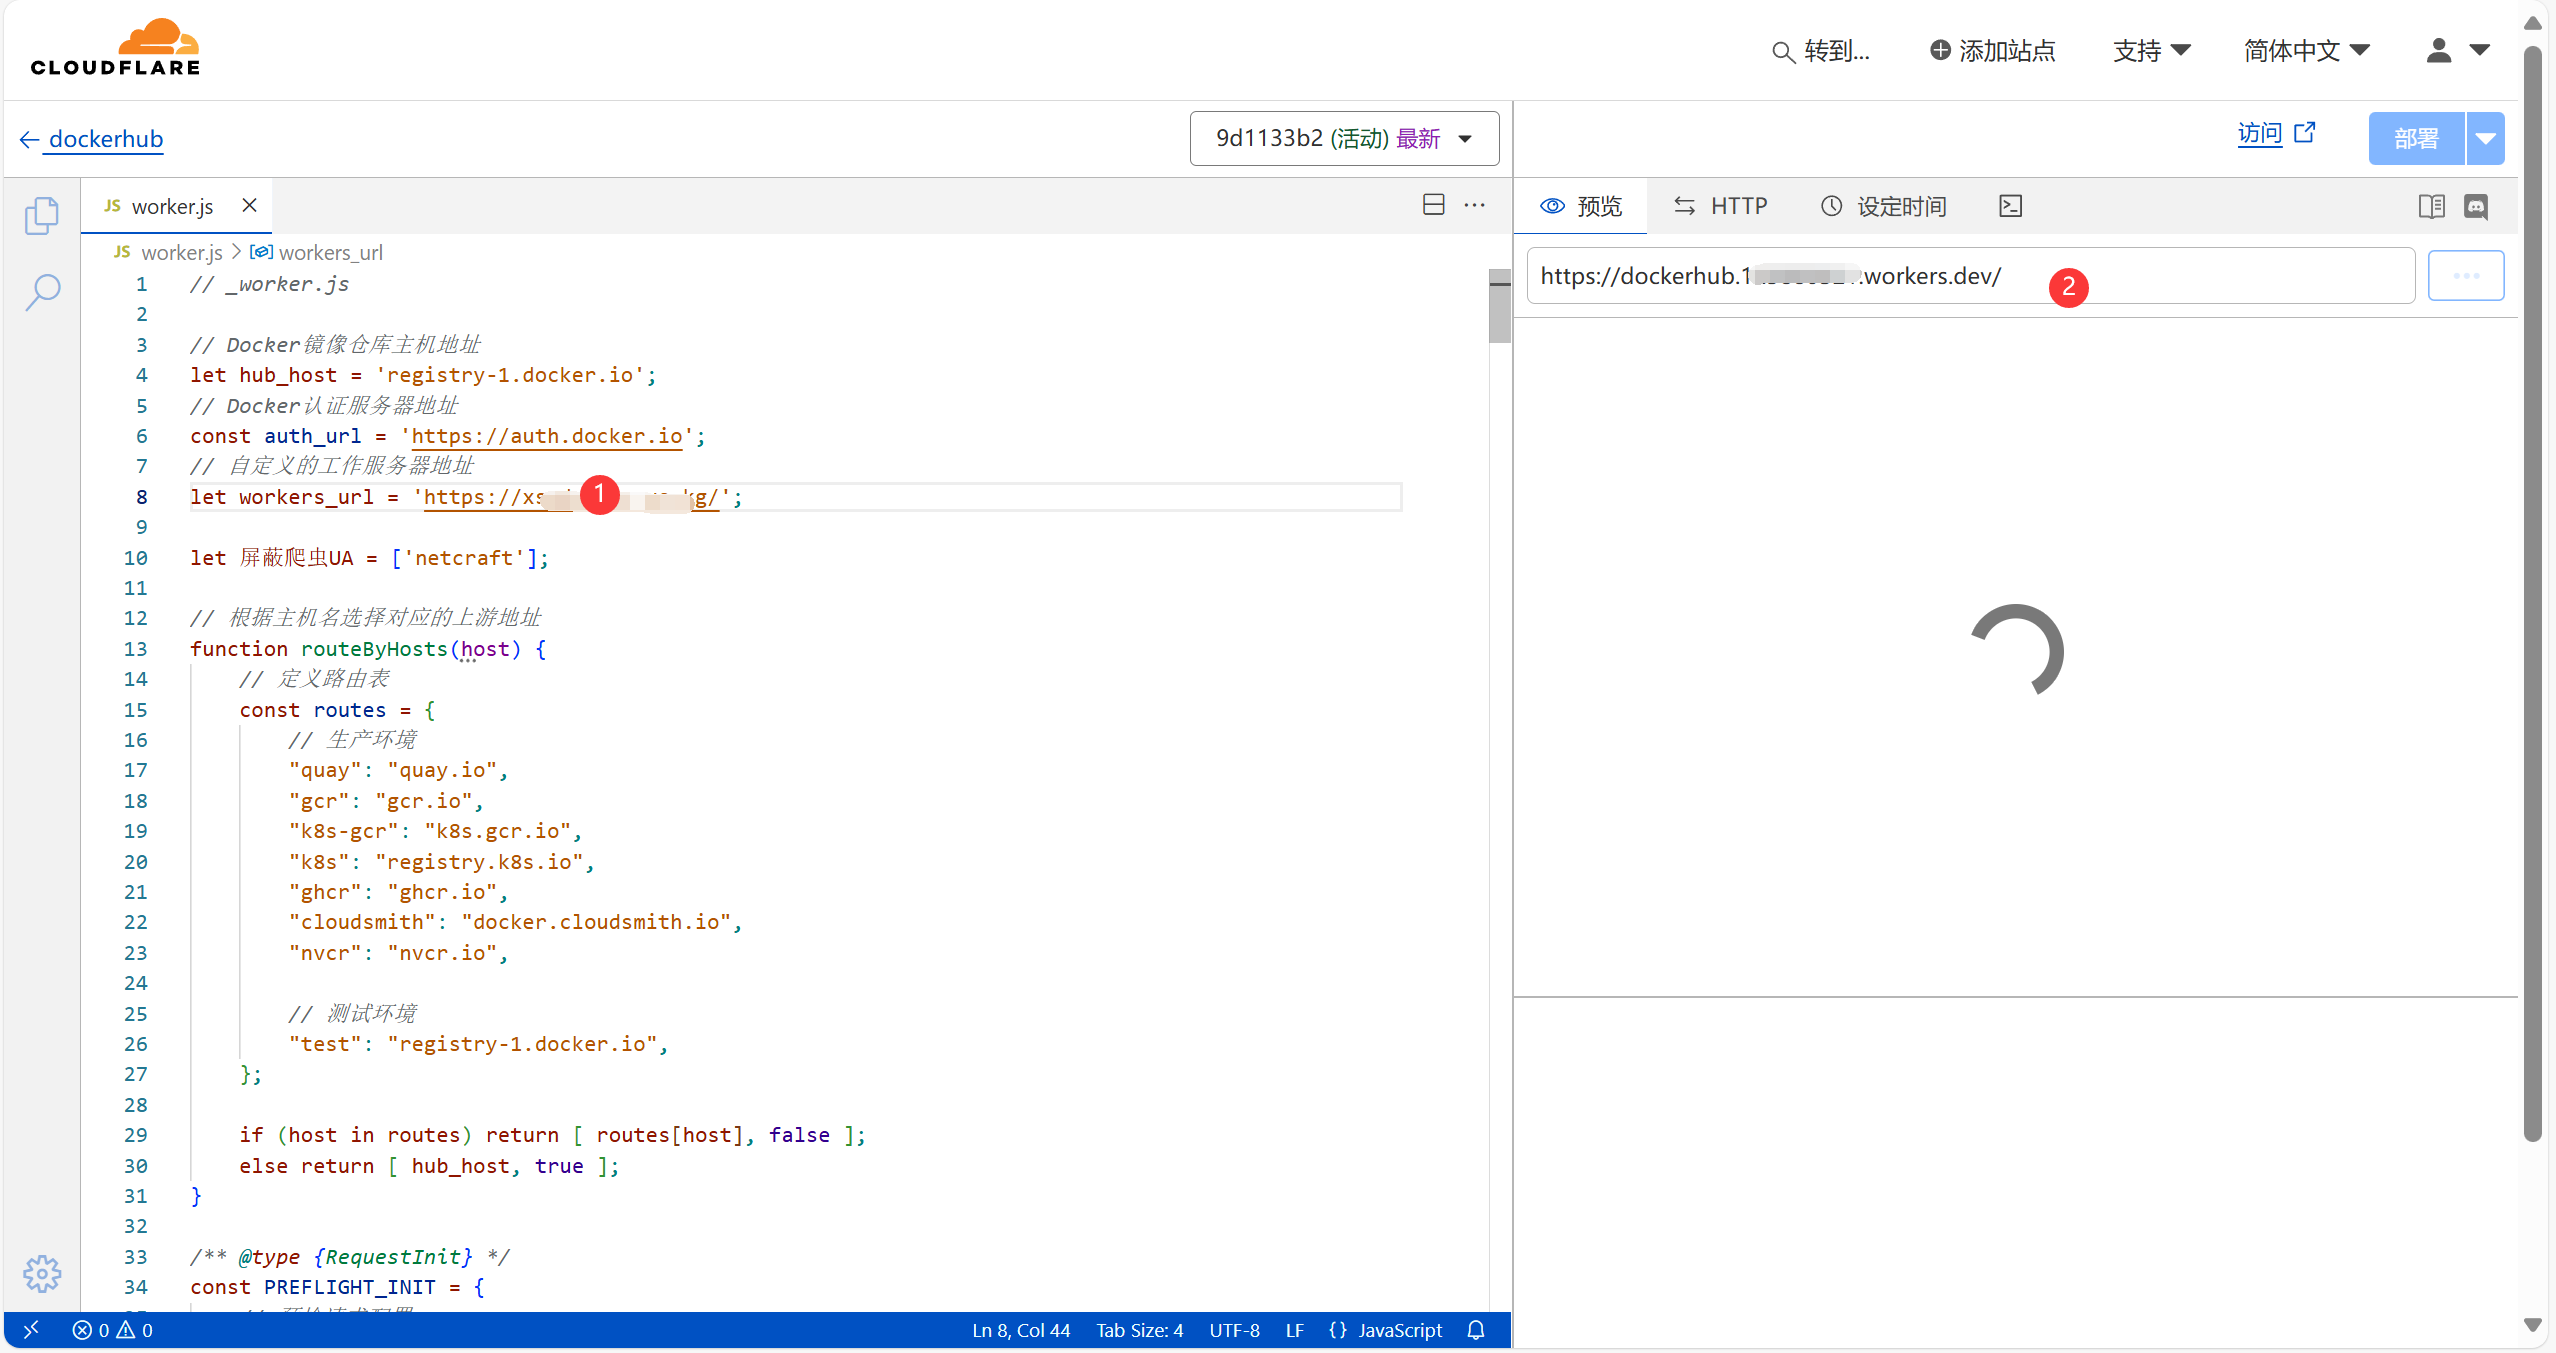The width and height of the screenshot is (2556, 1353).
Task: Expand the deploy button dropdown arrow
Action: [2485, 139]
